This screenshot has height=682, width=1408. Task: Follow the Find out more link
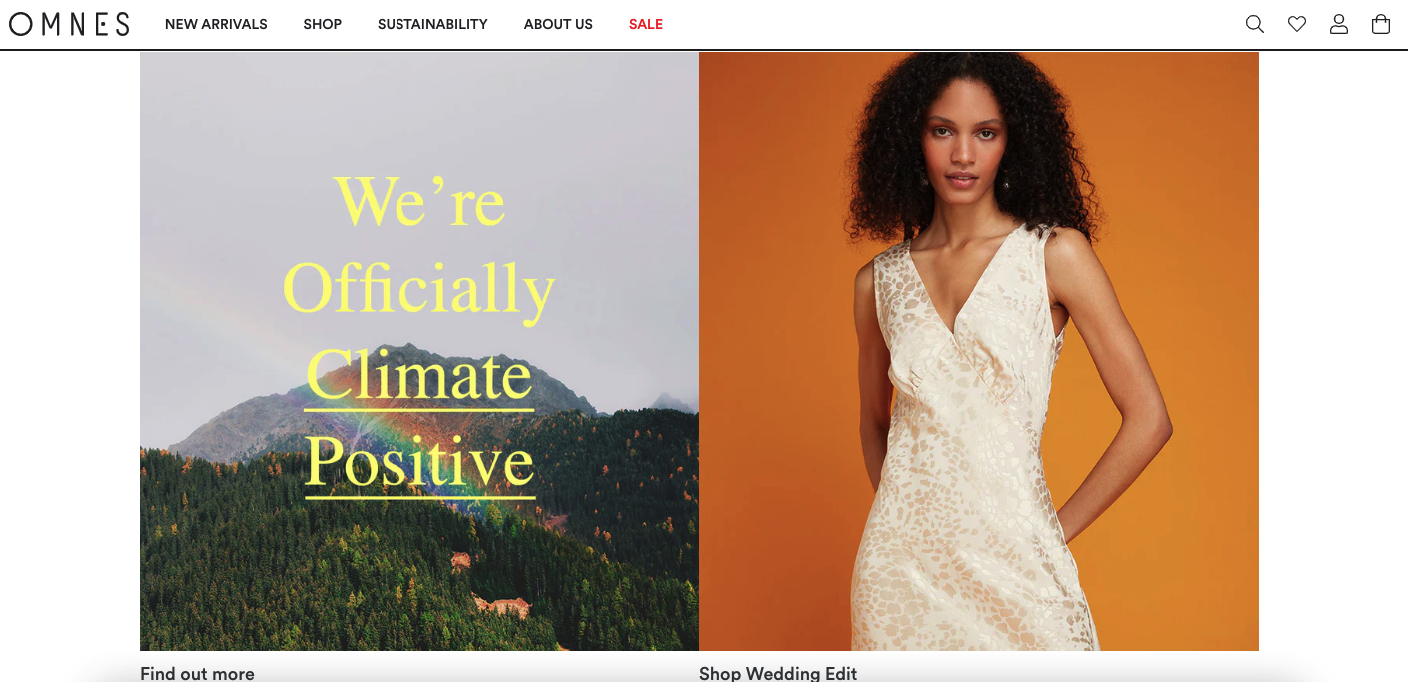[197, 673]
